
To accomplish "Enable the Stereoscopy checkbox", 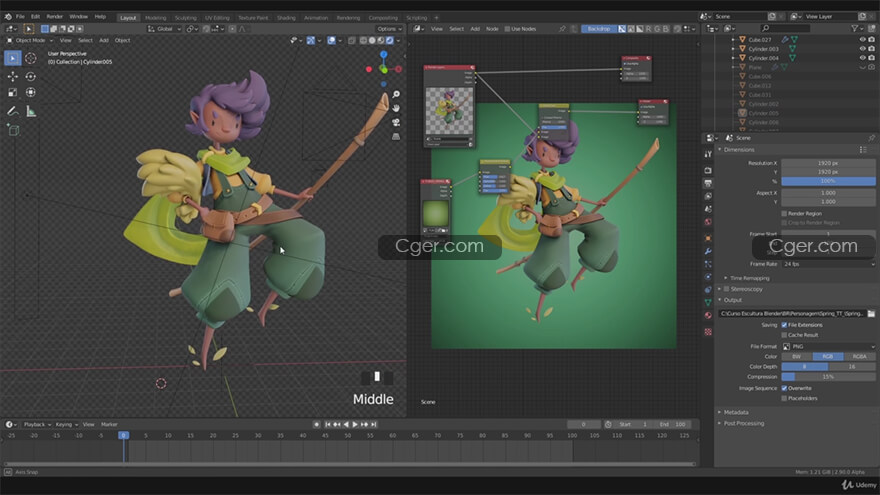I will click(727, 289).
